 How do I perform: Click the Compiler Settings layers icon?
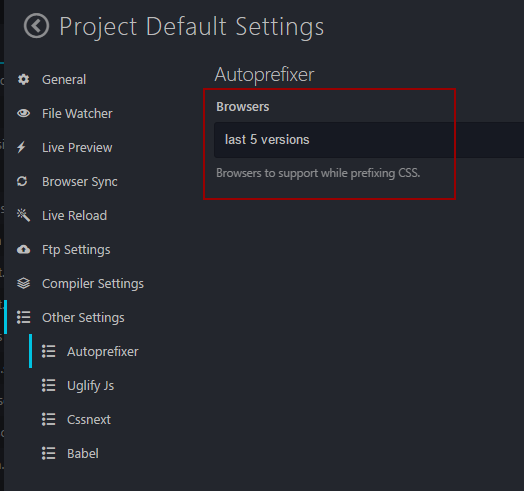point(23,283)
